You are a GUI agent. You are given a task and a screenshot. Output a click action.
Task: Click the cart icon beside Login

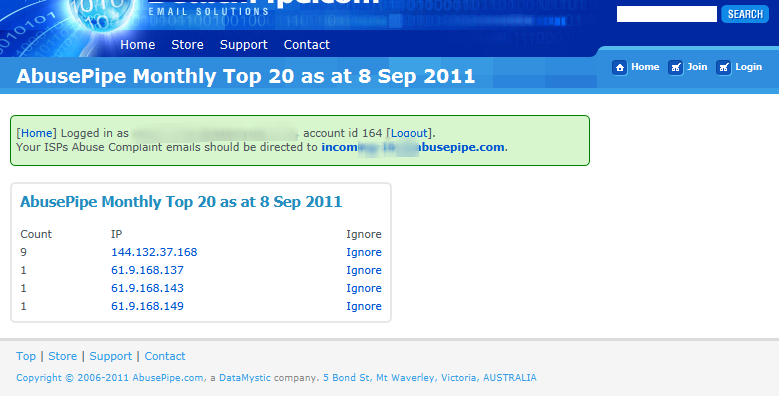pyautogui.click(x=723, y=68)
